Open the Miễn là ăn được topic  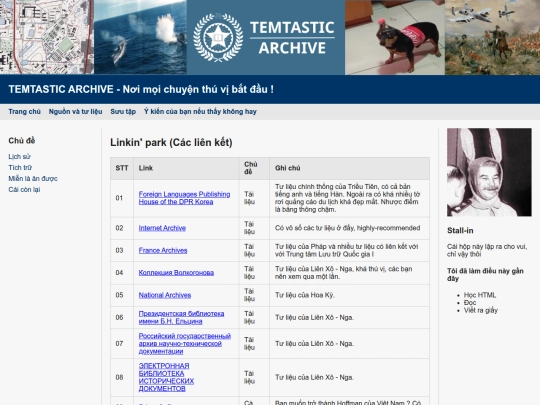click(x=33, y=179)
